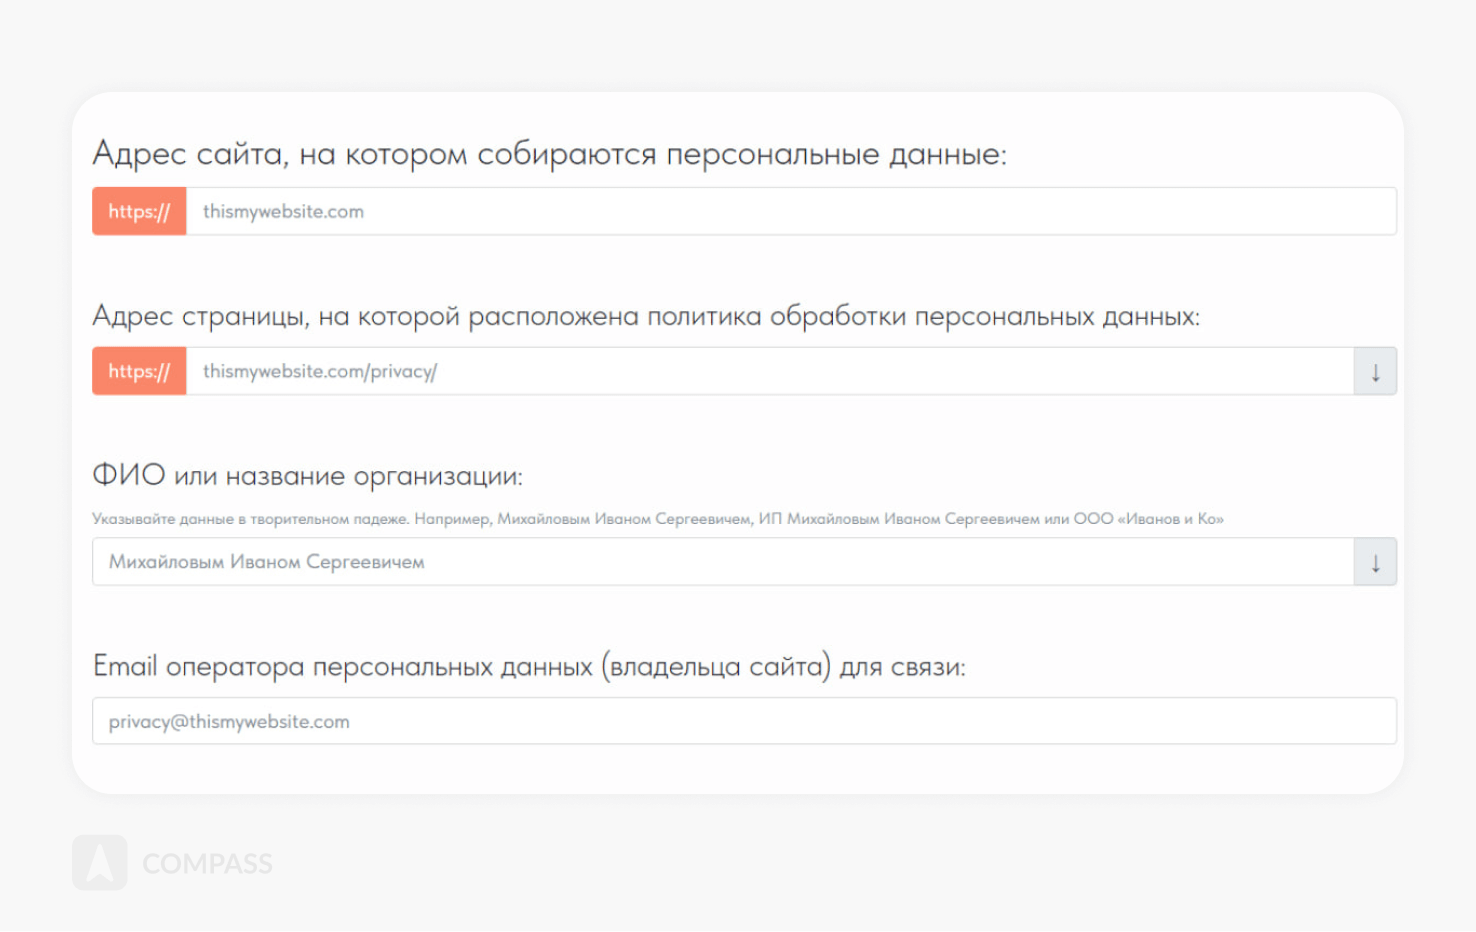
Task: Click the down arrow in the privacy policy field
Action: click(x=1375, y=372)
